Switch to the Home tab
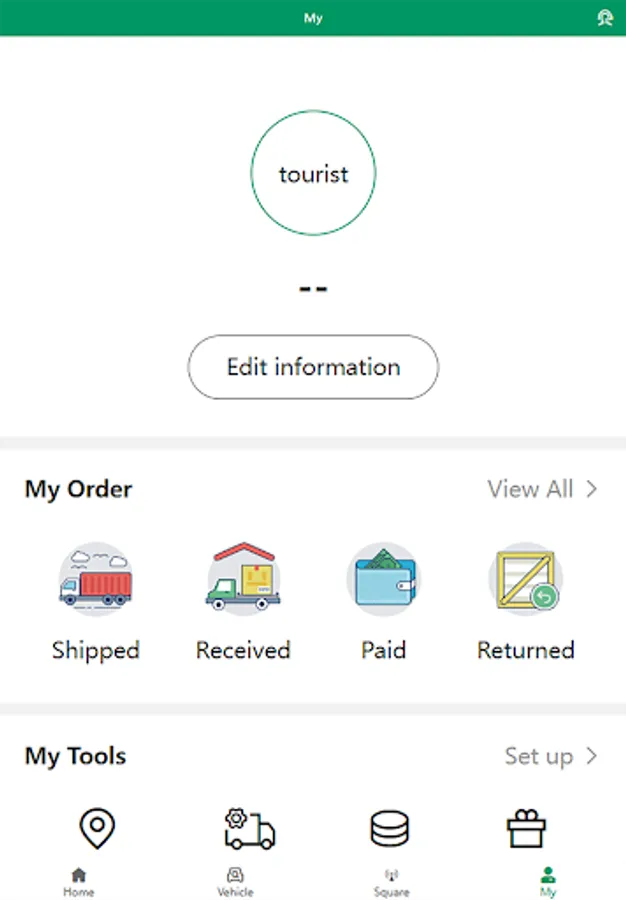The height and width of the screenshot is (900, 626). (x=78, y=882)
